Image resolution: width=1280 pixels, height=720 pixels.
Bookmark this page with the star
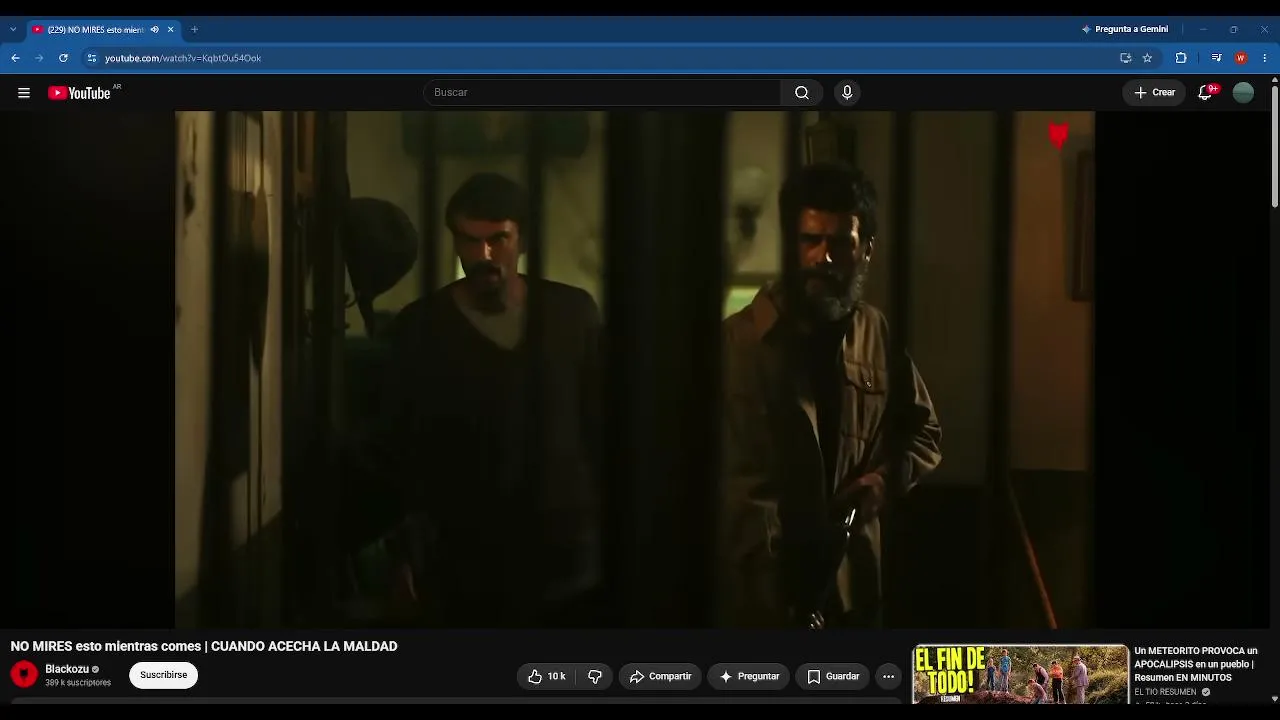[1147, 58]
